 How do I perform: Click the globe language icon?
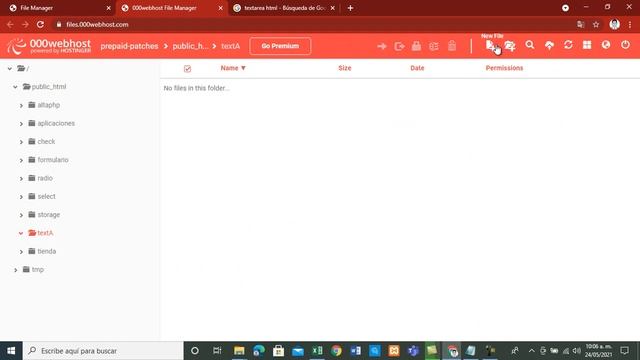pyautogui.click(x=606, y=45)
